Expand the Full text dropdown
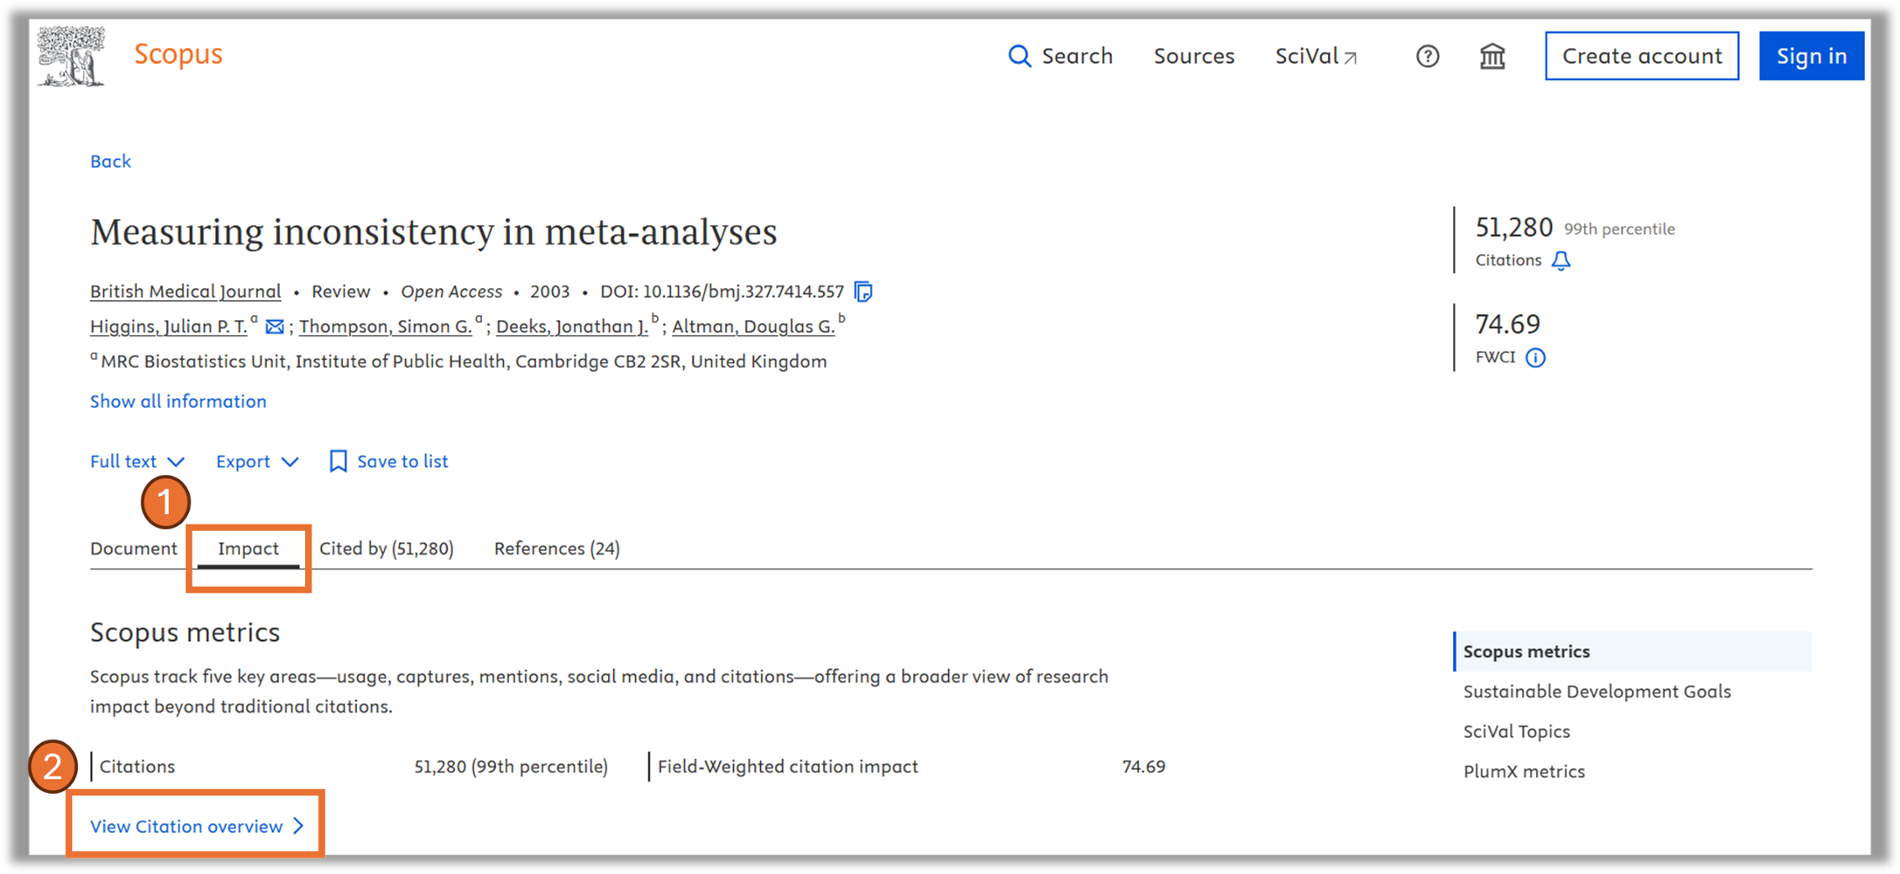This screenshot has height=874, width=1900. [x=137, y=461]
